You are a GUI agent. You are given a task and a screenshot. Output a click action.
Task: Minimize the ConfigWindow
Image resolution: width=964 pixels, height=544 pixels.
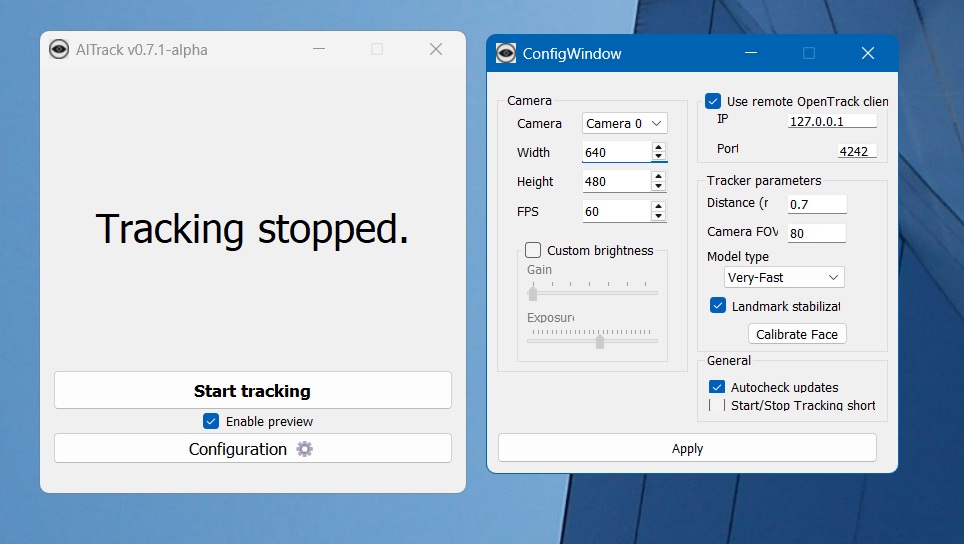[751, 53]
